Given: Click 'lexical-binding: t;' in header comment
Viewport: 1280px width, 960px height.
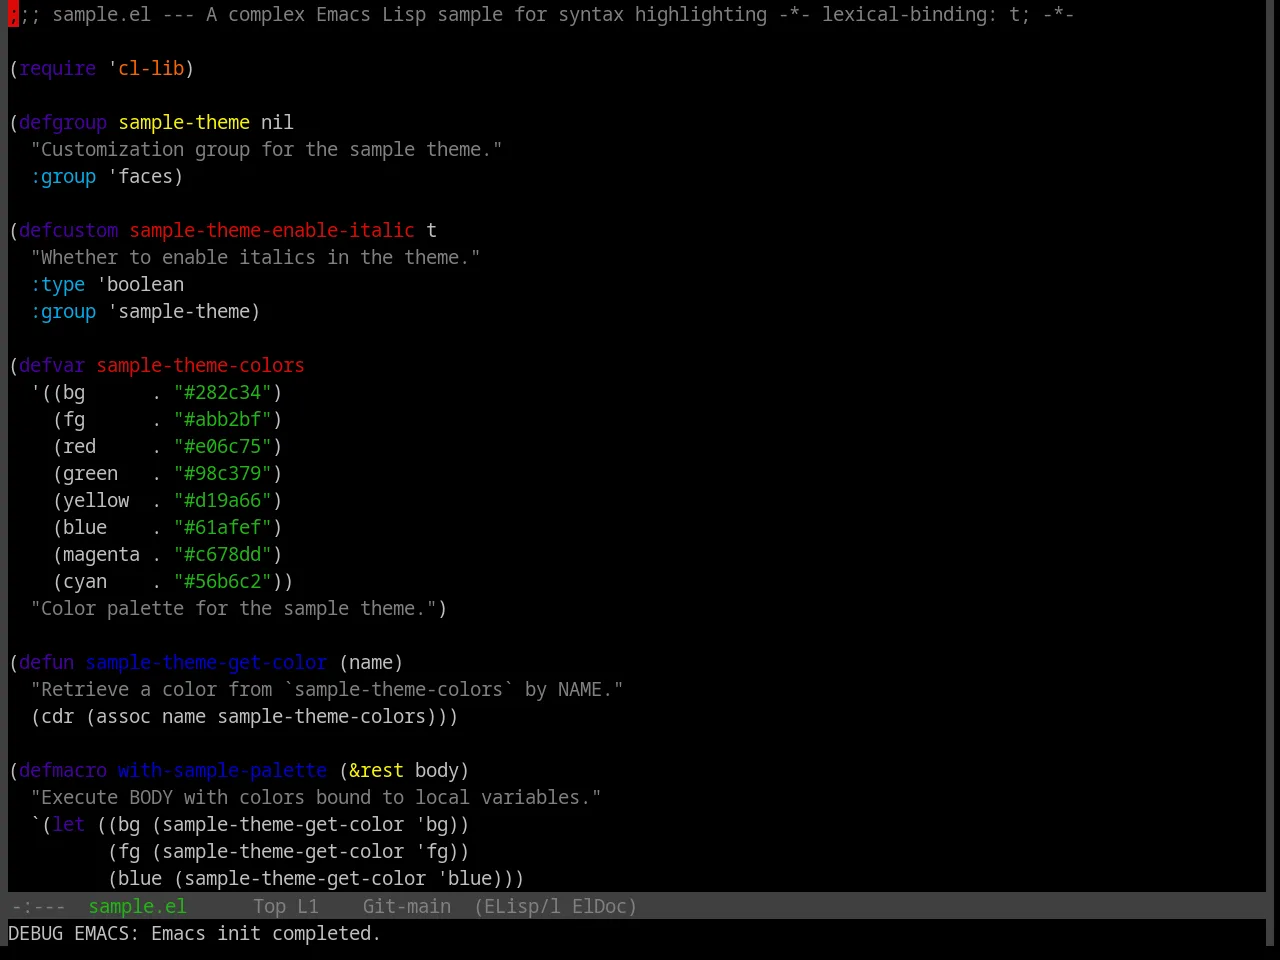Looking at the screenshot, I should coord(926,14).
